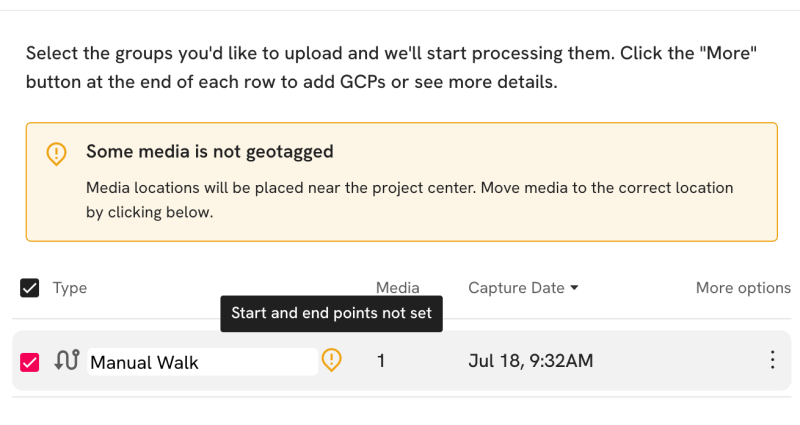Click the Jul 18, 9:32AM capture date

point(531,361)
